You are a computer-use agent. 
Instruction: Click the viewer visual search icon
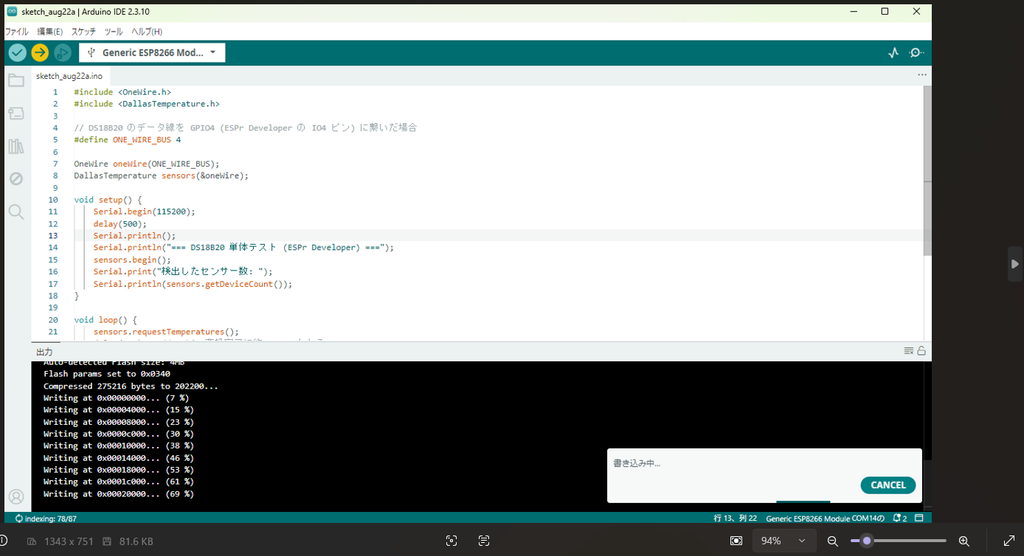pos(451,541)
